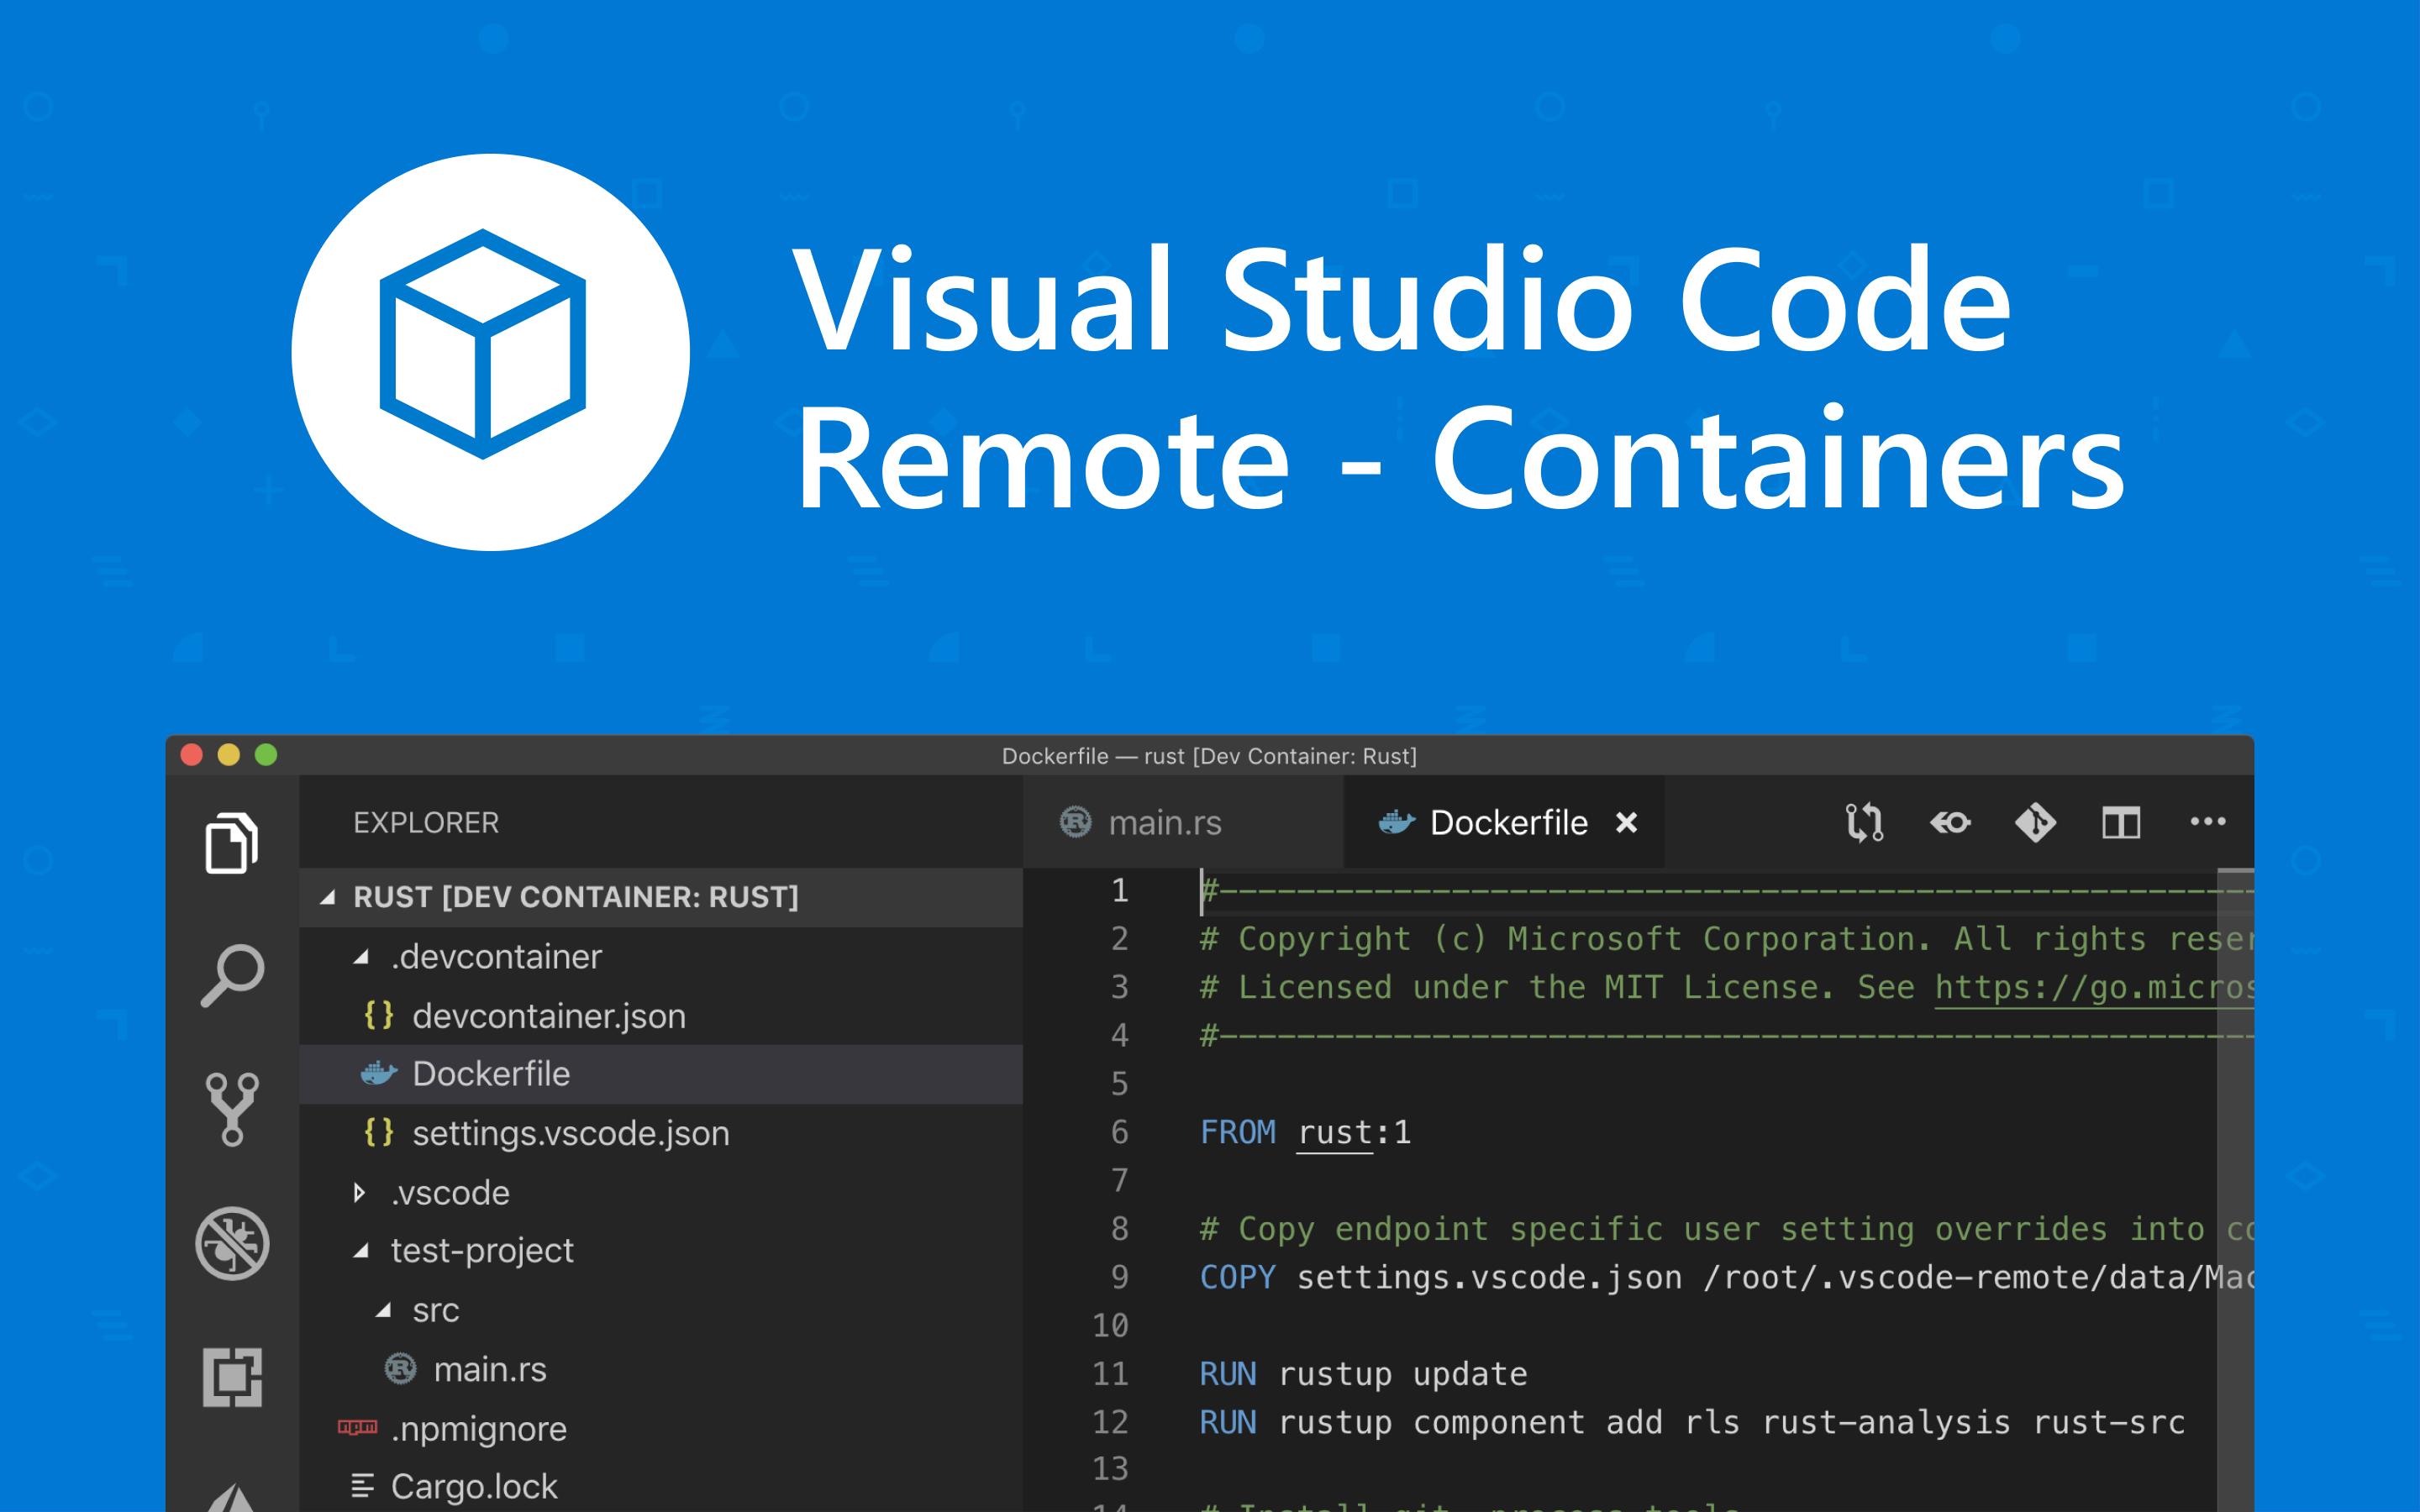The height and width of the screenshot is (1512, 2420).
Task: Click the Git logo icon in editor toolbar
Action: [2037, 822]
